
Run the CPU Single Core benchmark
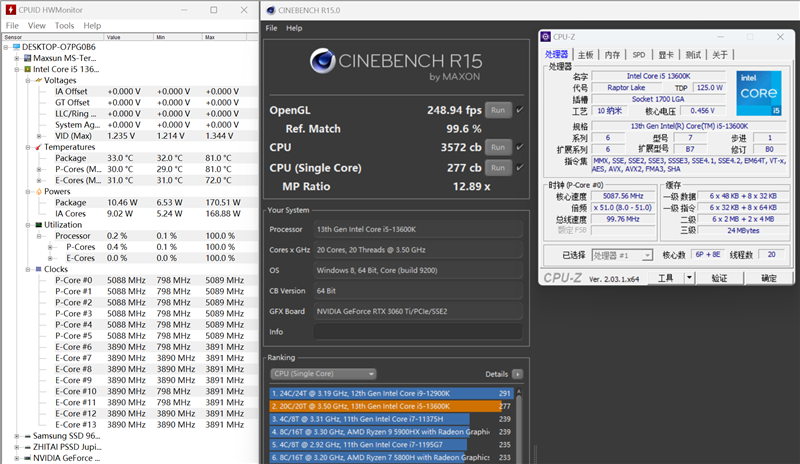coord(498,168)
